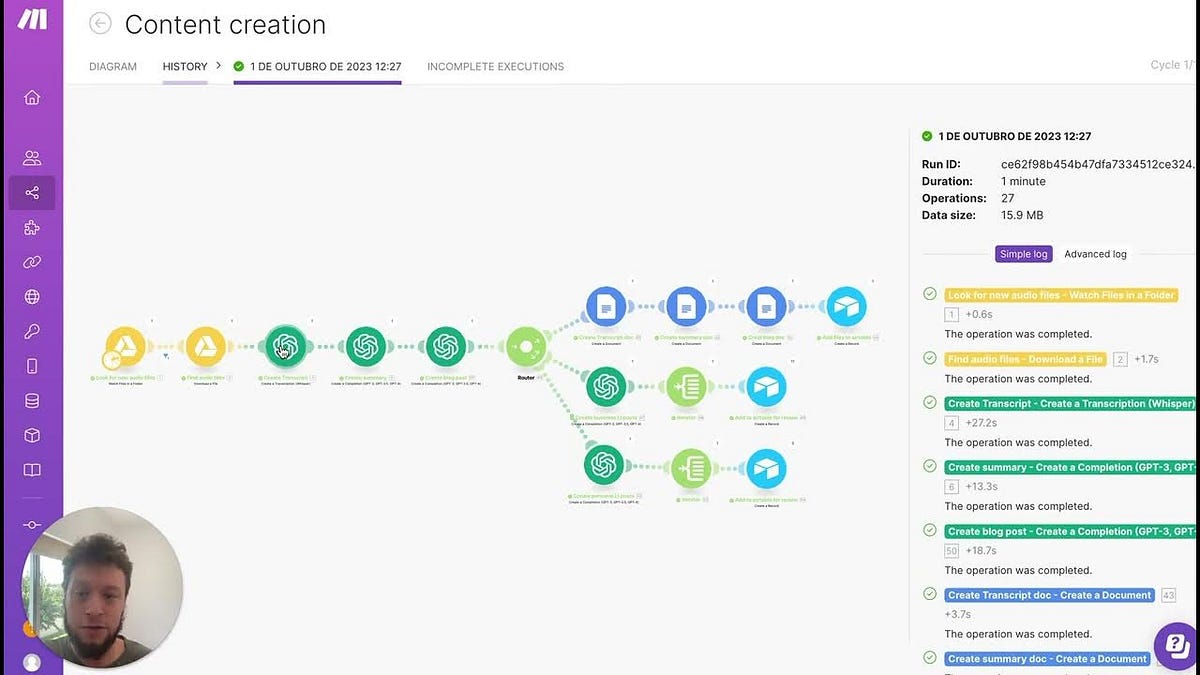This screenshot has height=675, width=1200.
Task: Open the Google Drive Download a File module
Action: tap(205, 345)
